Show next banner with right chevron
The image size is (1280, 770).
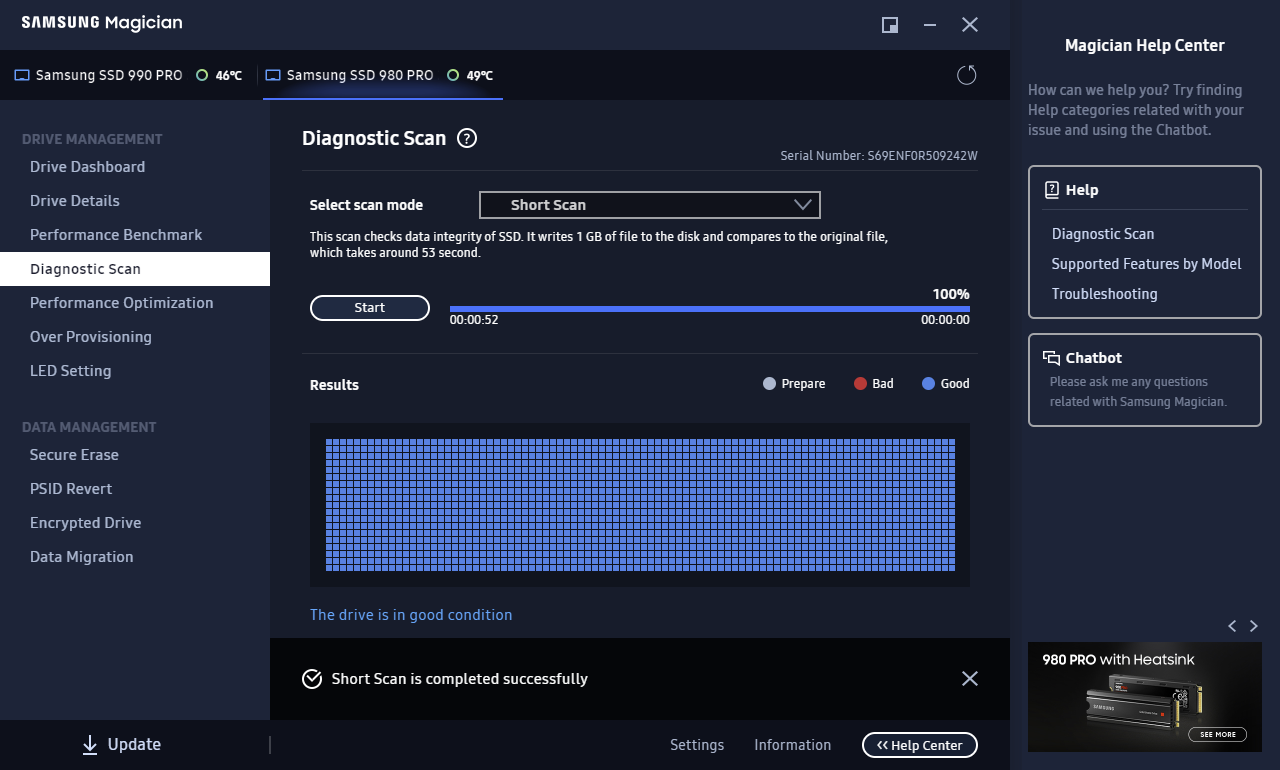1254,626
